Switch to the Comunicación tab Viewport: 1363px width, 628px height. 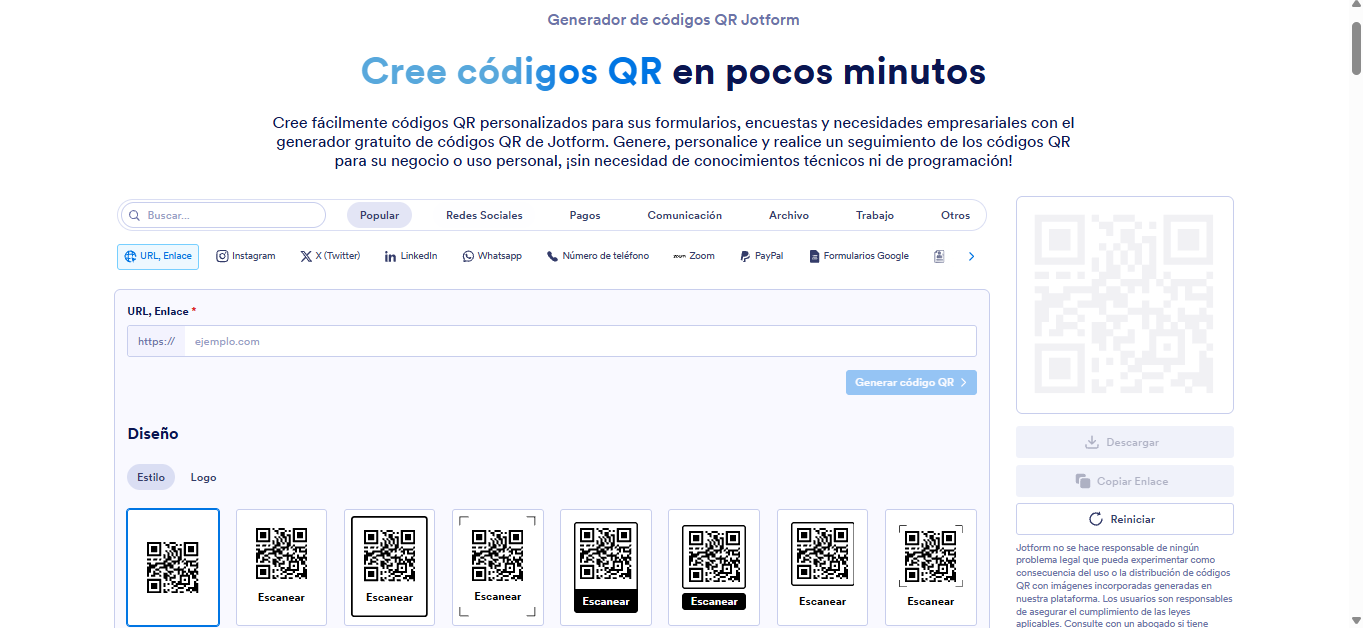(684, 215)
